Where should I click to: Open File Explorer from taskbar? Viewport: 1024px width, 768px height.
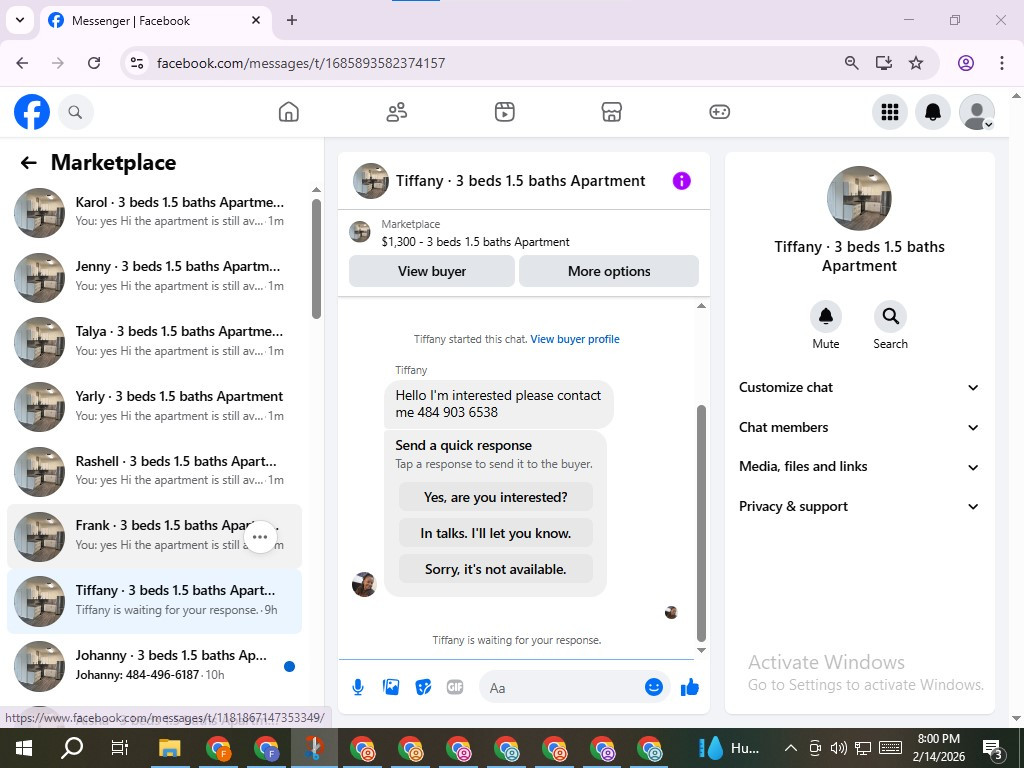(170, 748)
